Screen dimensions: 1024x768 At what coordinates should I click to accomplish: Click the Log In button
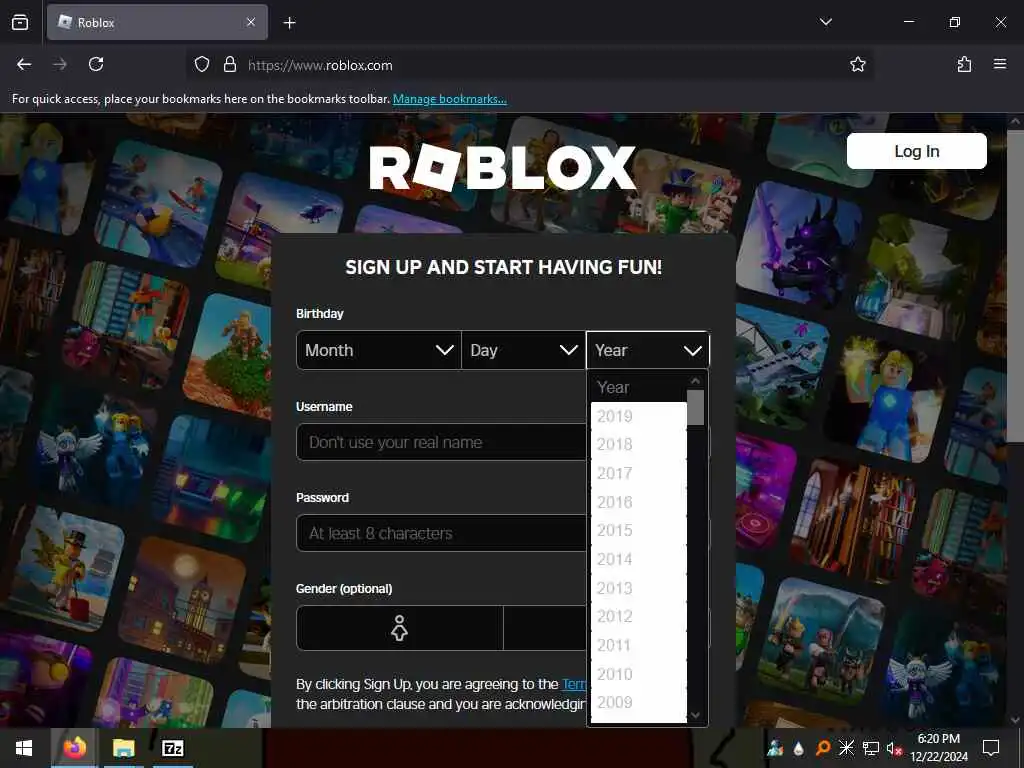(916, 151)
